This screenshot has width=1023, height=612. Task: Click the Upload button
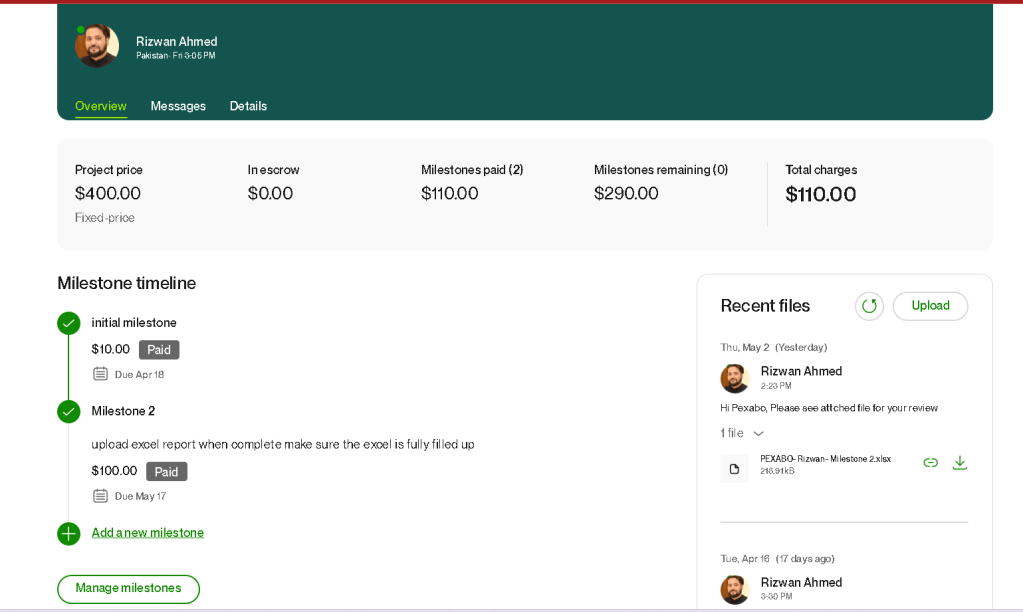(x=930, y=306)
